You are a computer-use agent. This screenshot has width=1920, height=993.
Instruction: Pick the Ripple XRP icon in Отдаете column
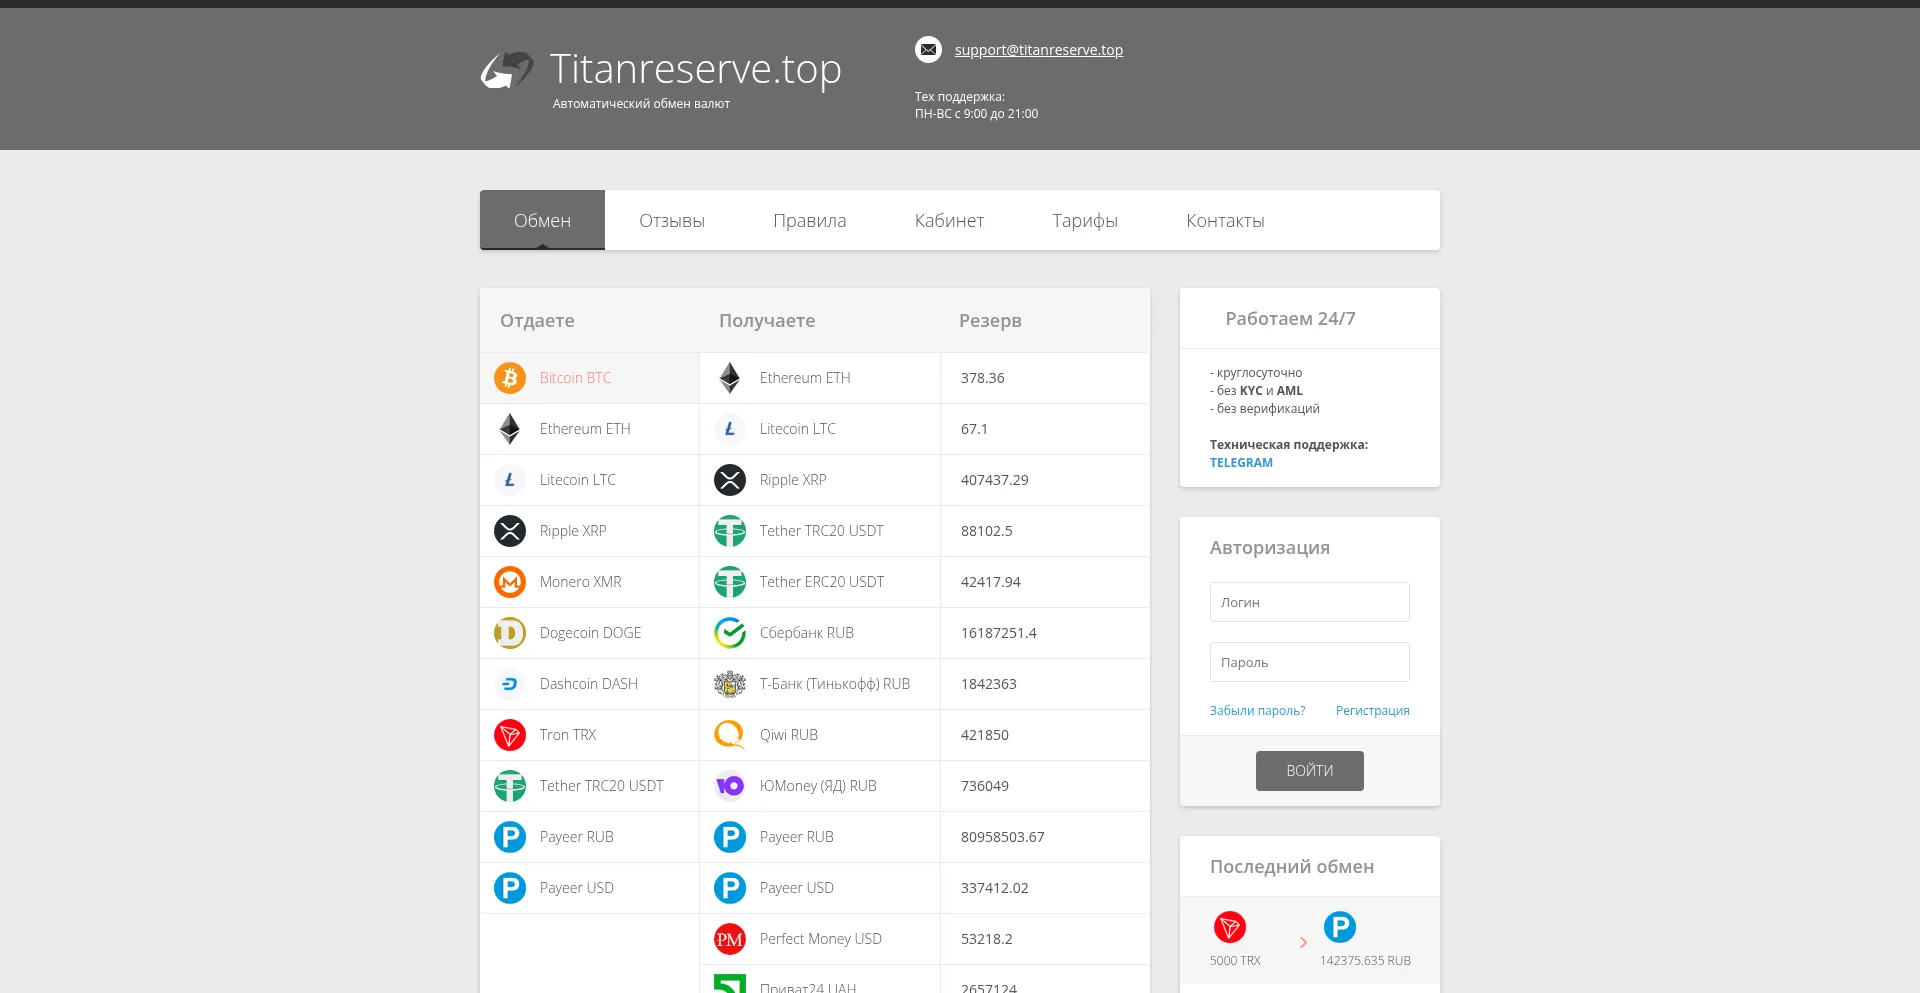(510, 531)
